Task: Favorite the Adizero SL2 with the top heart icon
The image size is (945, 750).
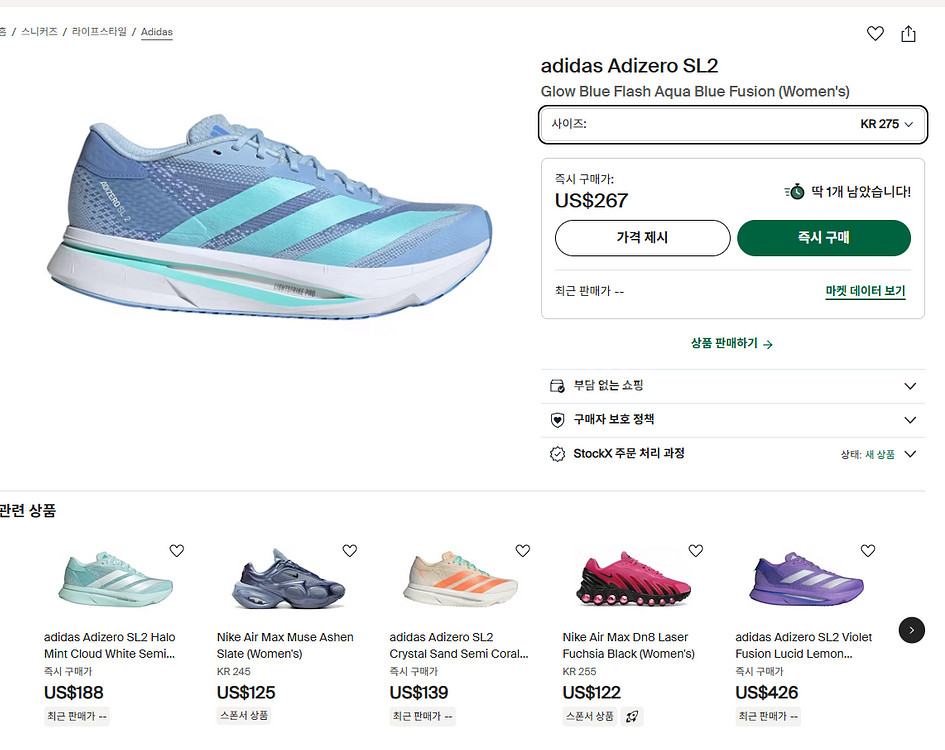Action: pyautogui.click(x=875, y=34)
